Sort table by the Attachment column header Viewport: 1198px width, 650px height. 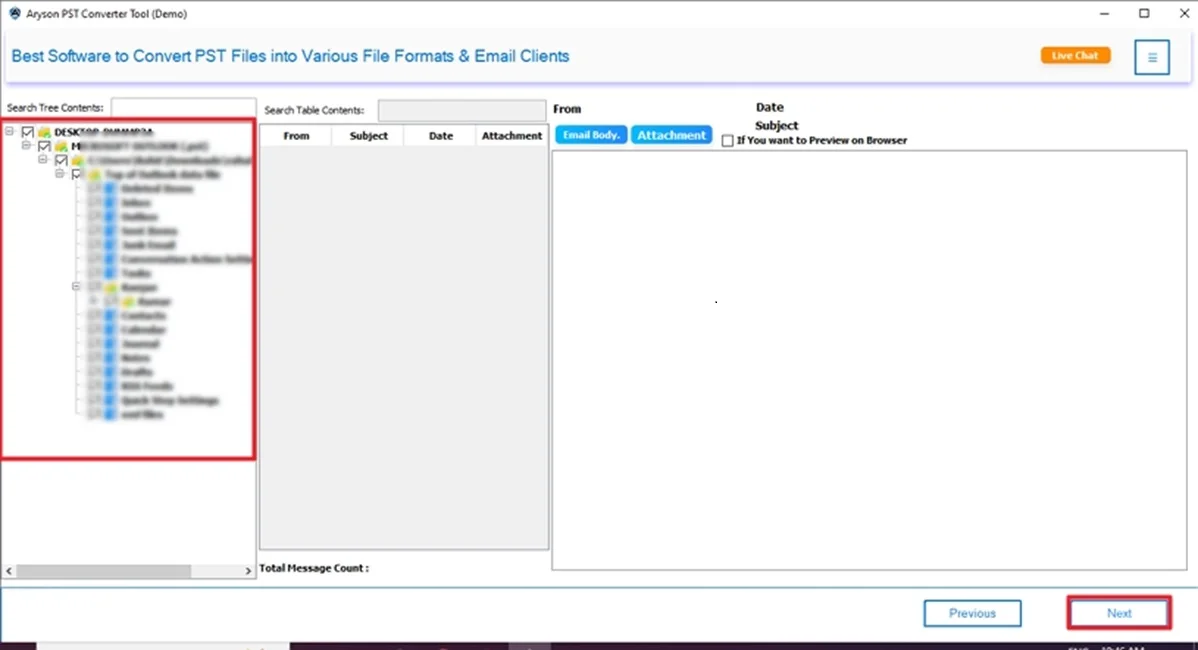(x=512, y=136)
